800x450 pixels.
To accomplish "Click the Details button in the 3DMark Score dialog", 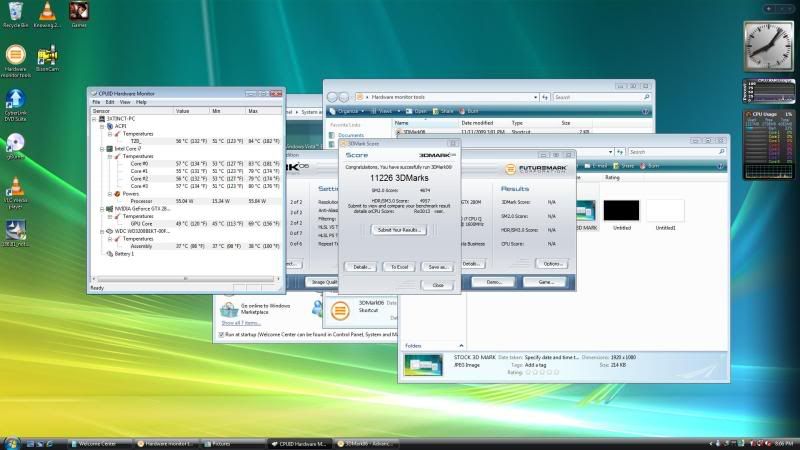I will pyautogui.click(x=361, y=267).
